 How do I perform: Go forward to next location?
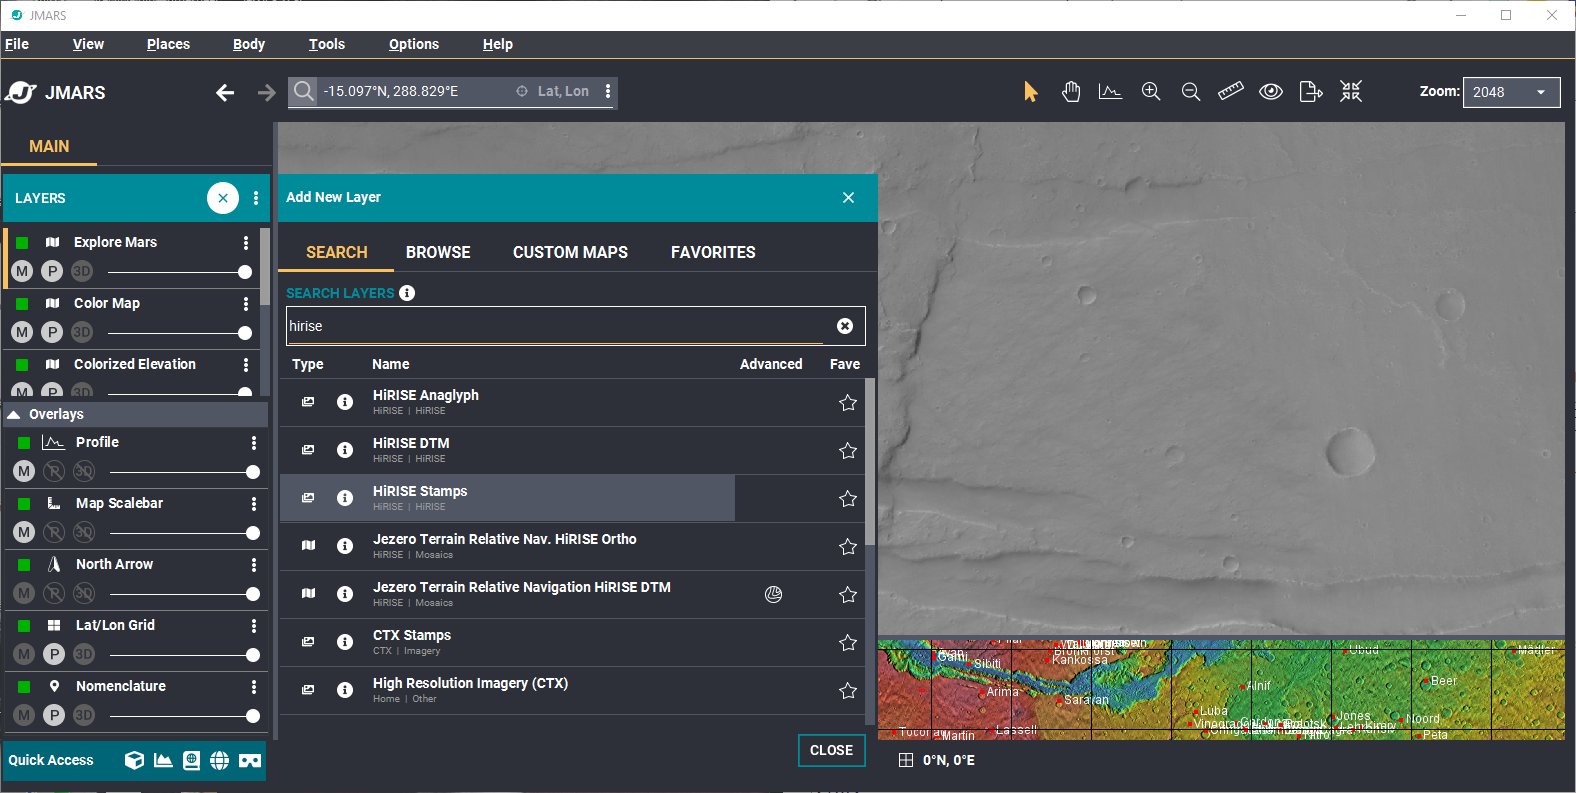(x=266, y=93)
